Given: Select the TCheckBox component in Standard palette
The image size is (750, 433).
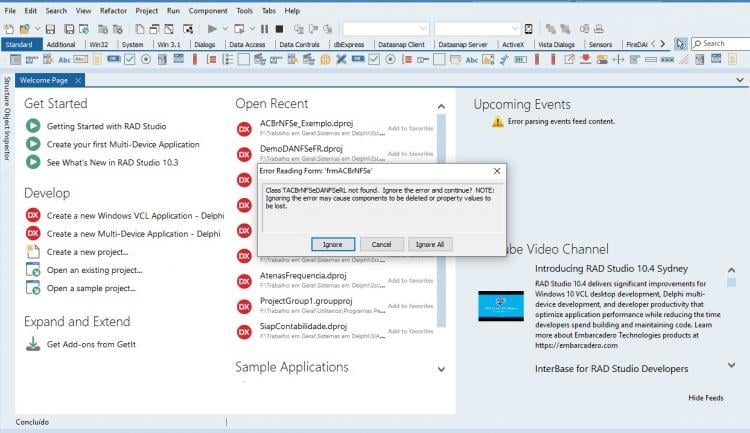Looking at the screenshot, I should click(130, 59).
